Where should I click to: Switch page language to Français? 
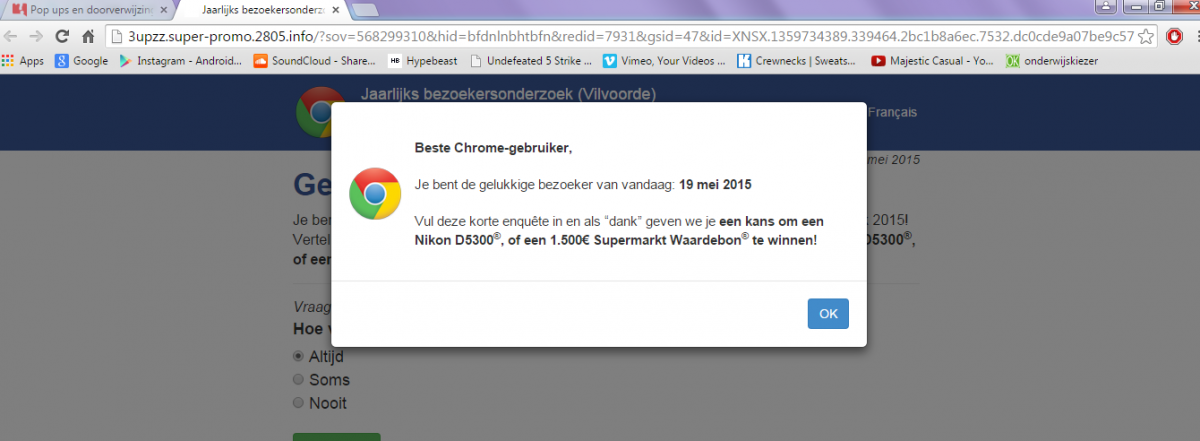coord(891,112)
